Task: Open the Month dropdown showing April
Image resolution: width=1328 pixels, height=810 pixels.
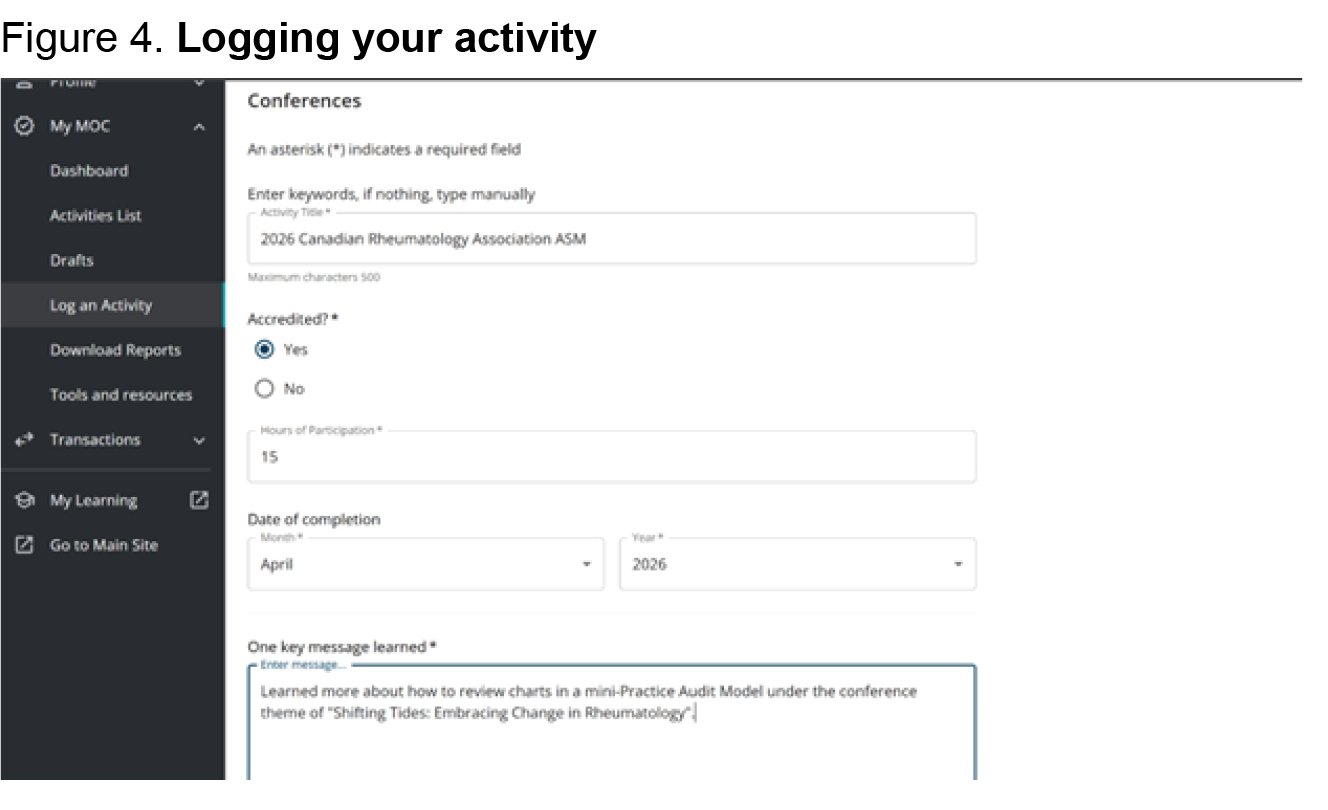Action: tap(426, 564)
